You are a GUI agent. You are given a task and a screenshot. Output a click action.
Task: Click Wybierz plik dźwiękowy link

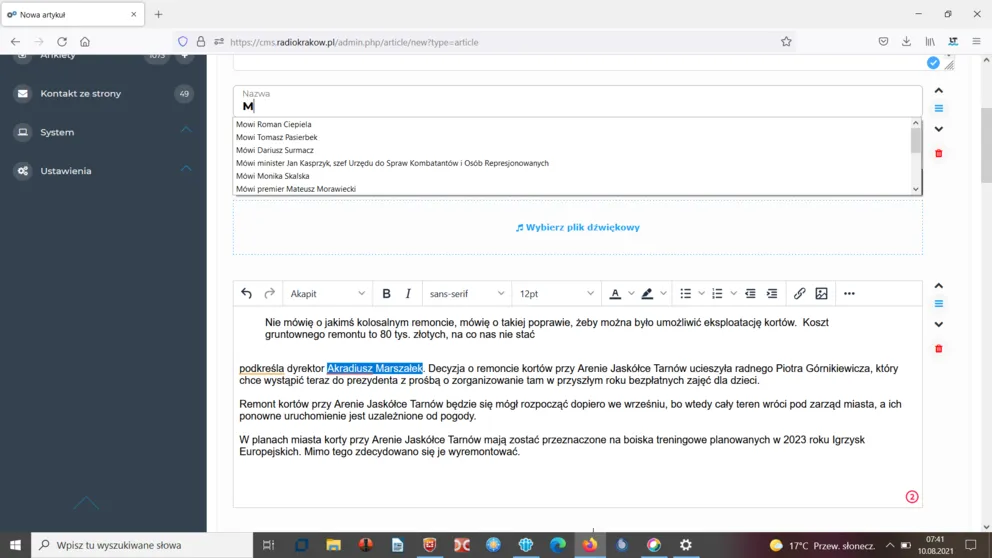pyautogui.click(x=578, y=227)
